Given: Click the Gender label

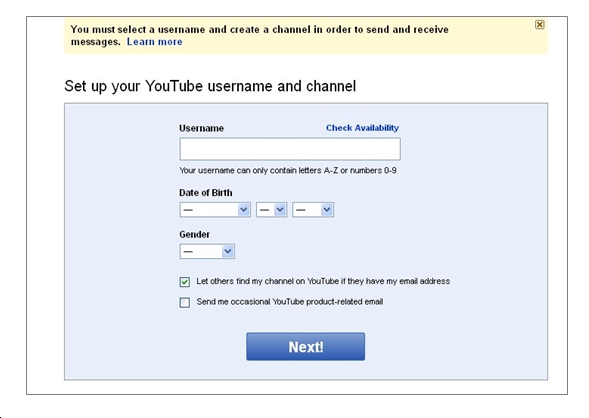Looking at the screenshot, I should (x=194, y=234).
